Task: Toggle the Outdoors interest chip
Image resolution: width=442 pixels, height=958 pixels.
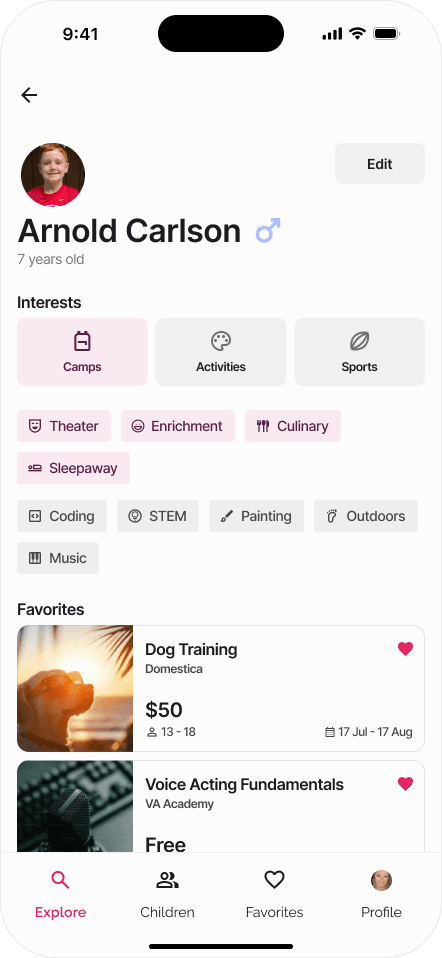Action: [x=366, y=516]
